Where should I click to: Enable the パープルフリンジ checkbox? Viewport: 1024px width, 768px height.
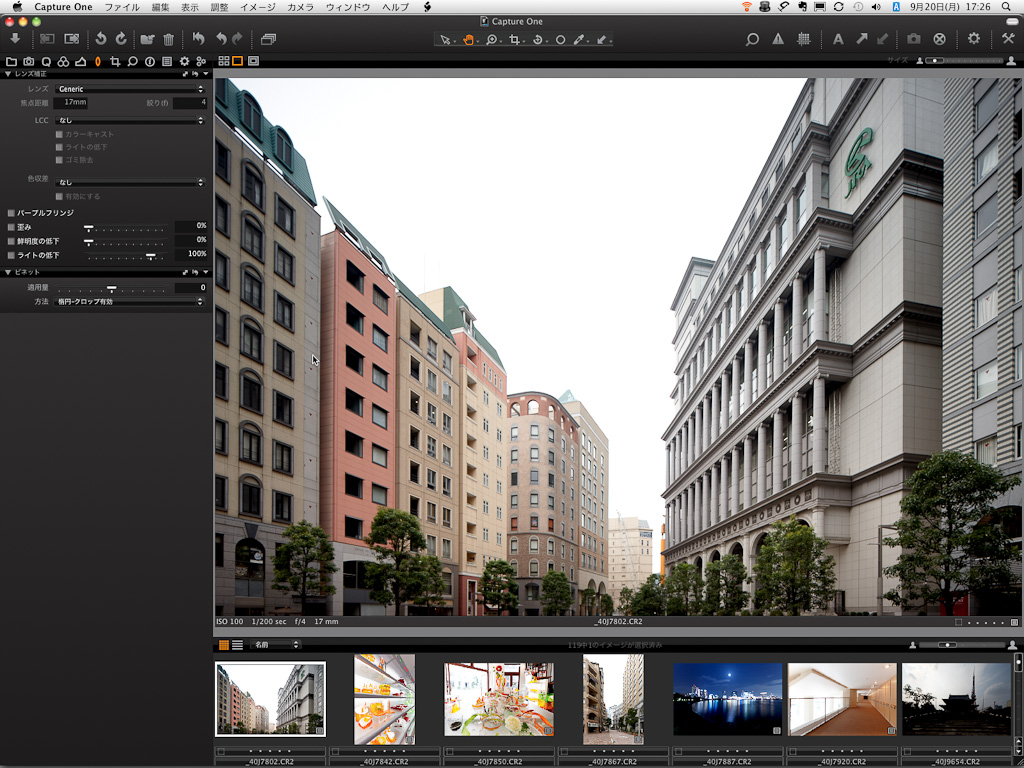11,213
